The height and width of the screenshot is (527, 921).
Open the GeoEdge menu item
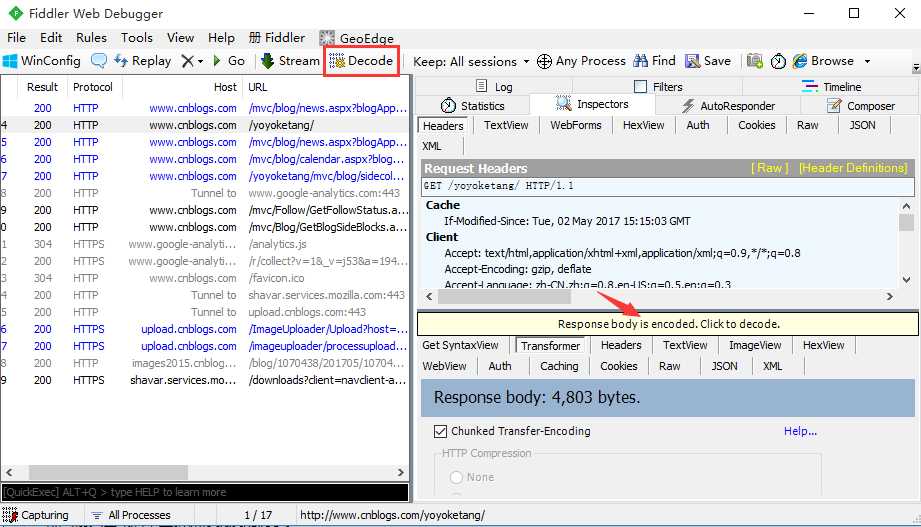[357, 38]
